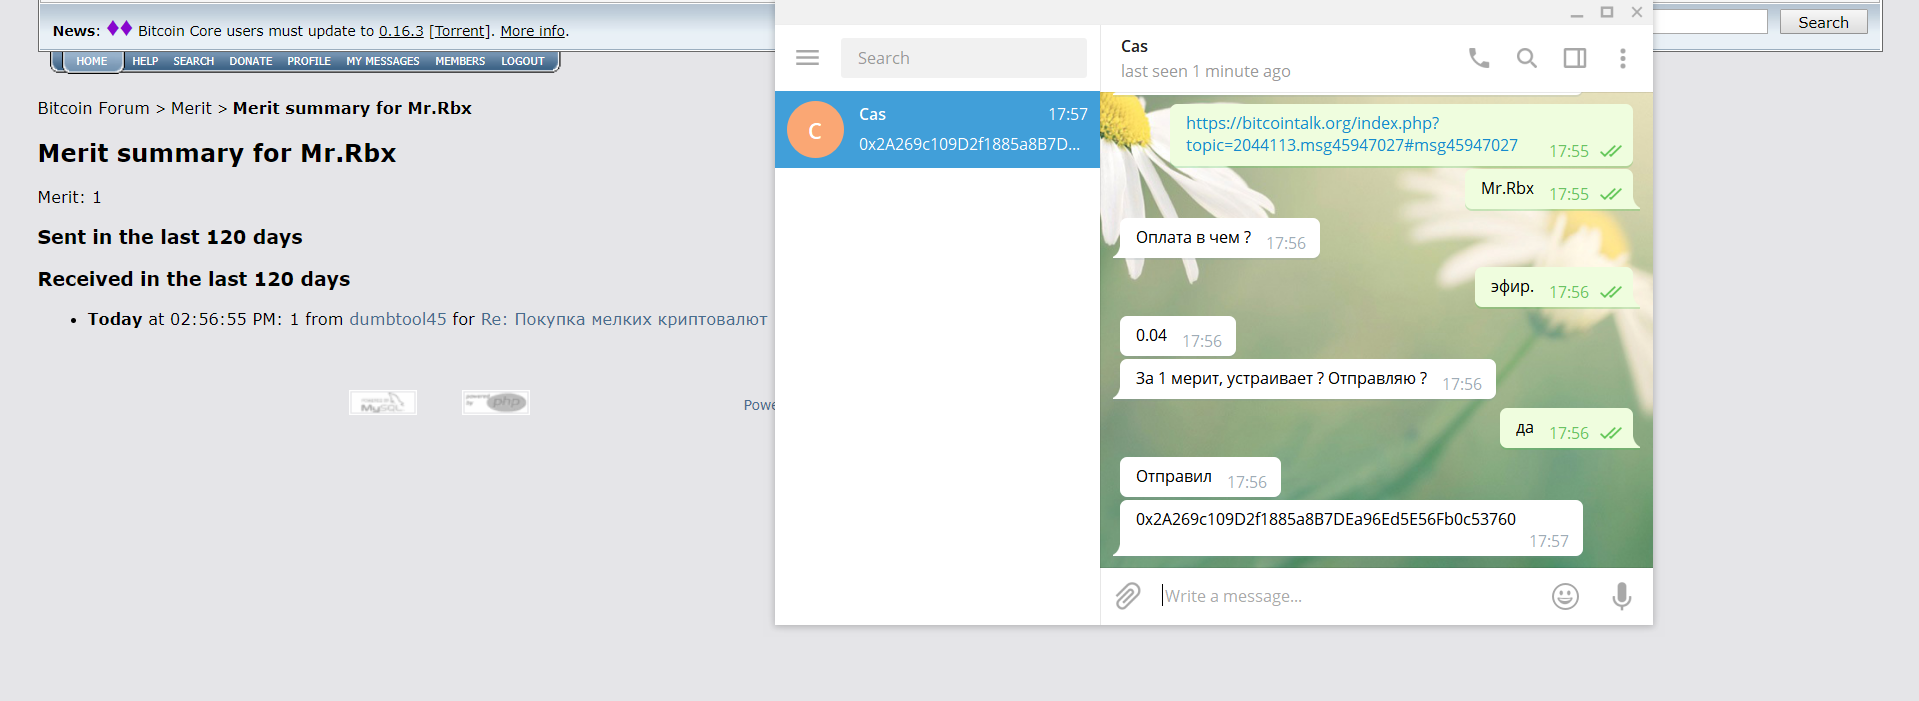Image resolution: width=1919 pixels, height=701 pixels.
Task: Maximize the Telegram window
Action: tap(1607, 12)
